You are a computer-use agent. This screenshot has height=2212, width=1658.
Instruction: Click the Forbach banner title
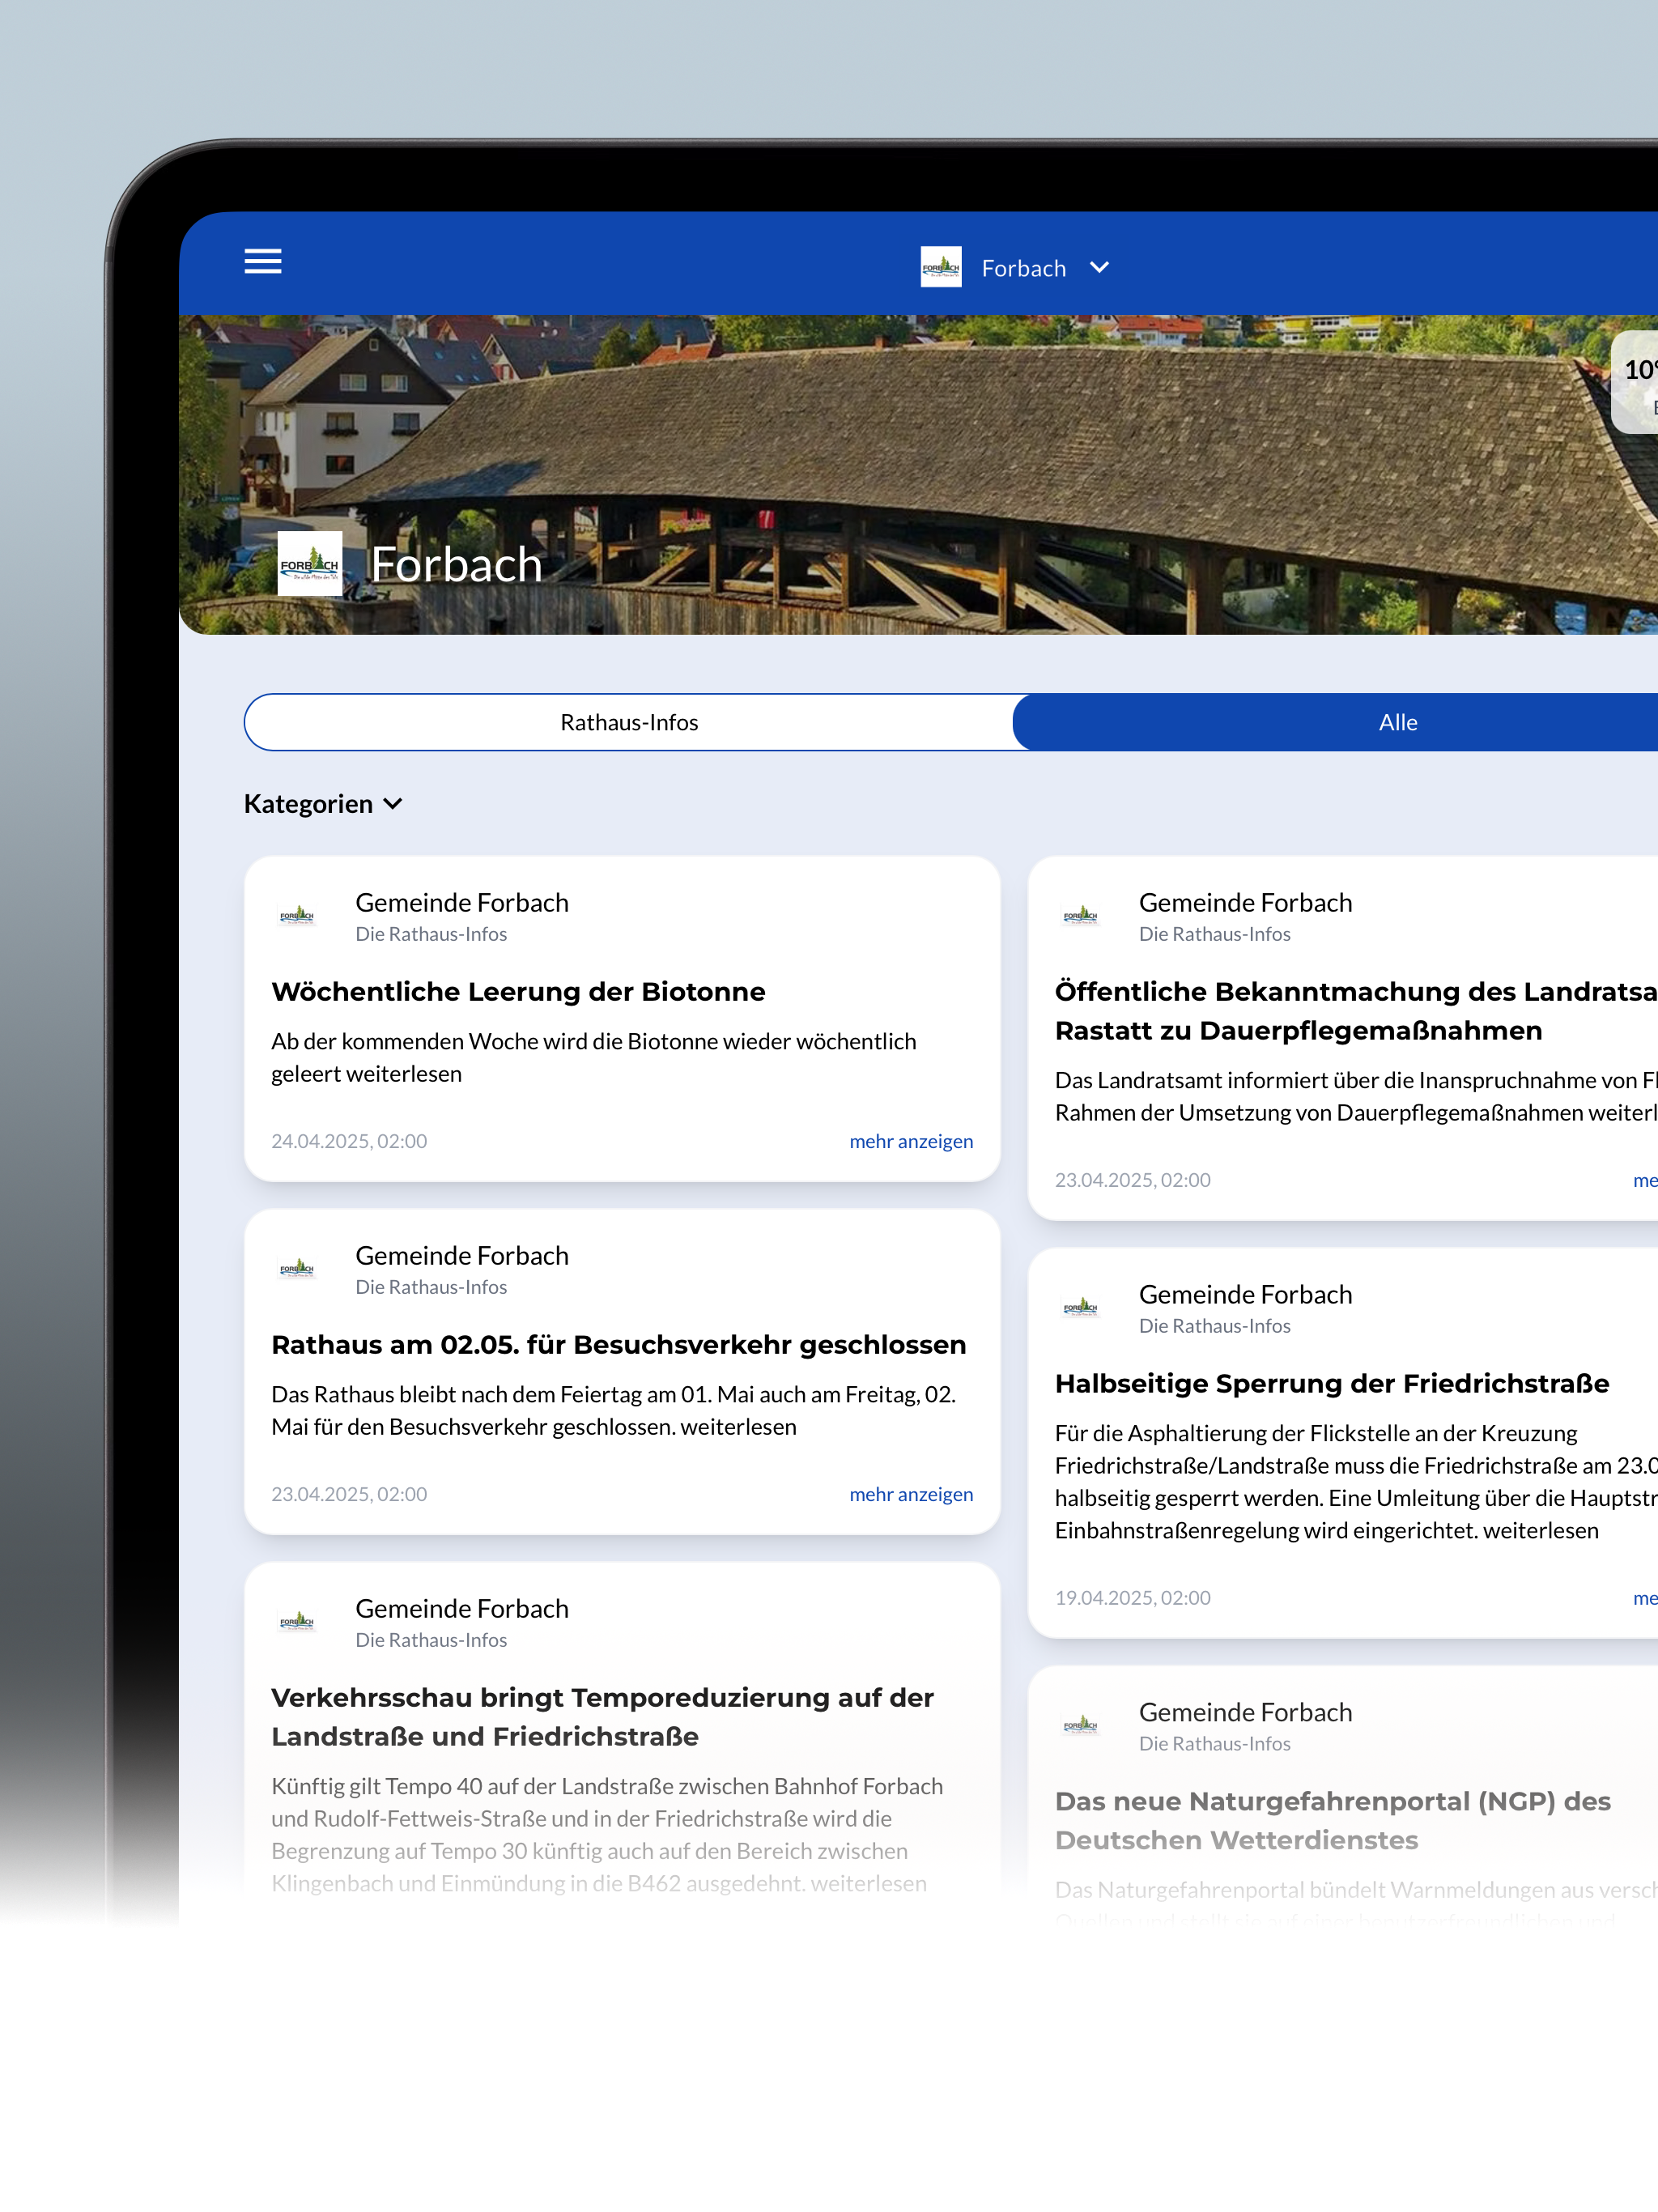[x=457, y=565]
